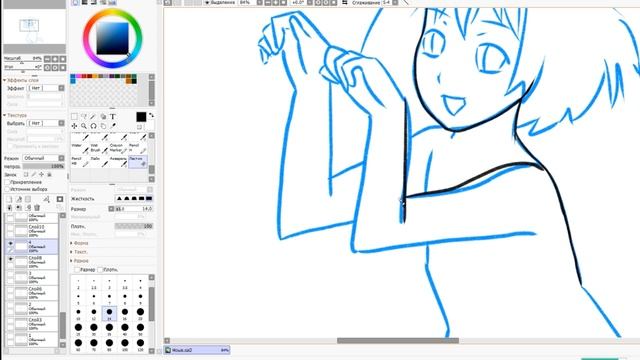Hide layer Слой8 using its eye icon
Viewport: 640px width, 360px height.
[x=11, y=259]
